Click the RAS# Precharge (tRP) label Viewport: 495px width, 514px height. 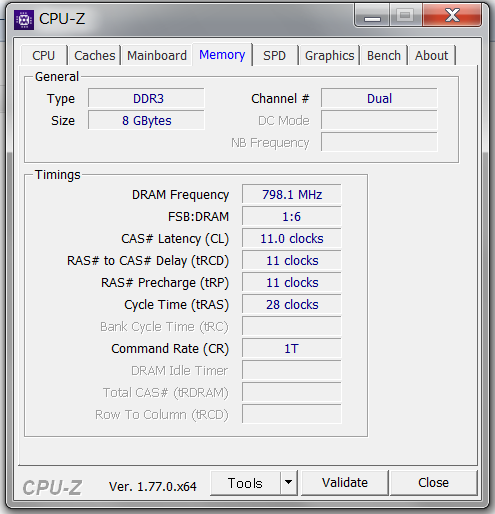165,283
